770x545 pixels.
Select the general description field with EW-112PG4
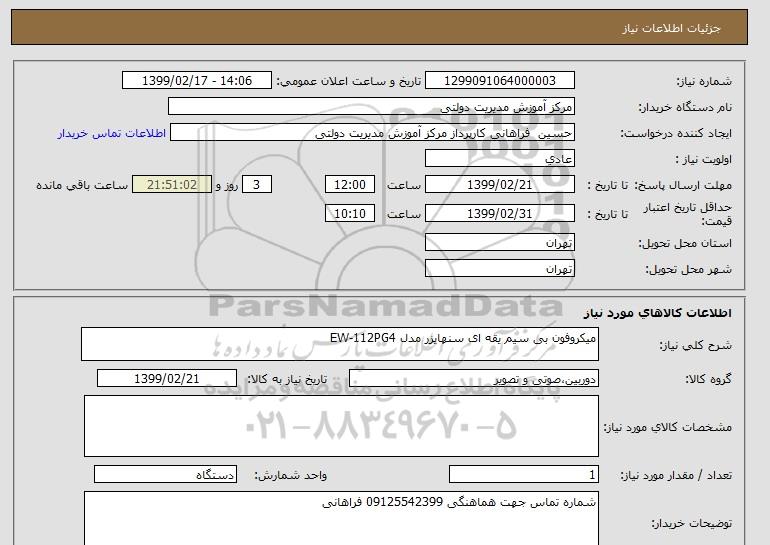340,344
